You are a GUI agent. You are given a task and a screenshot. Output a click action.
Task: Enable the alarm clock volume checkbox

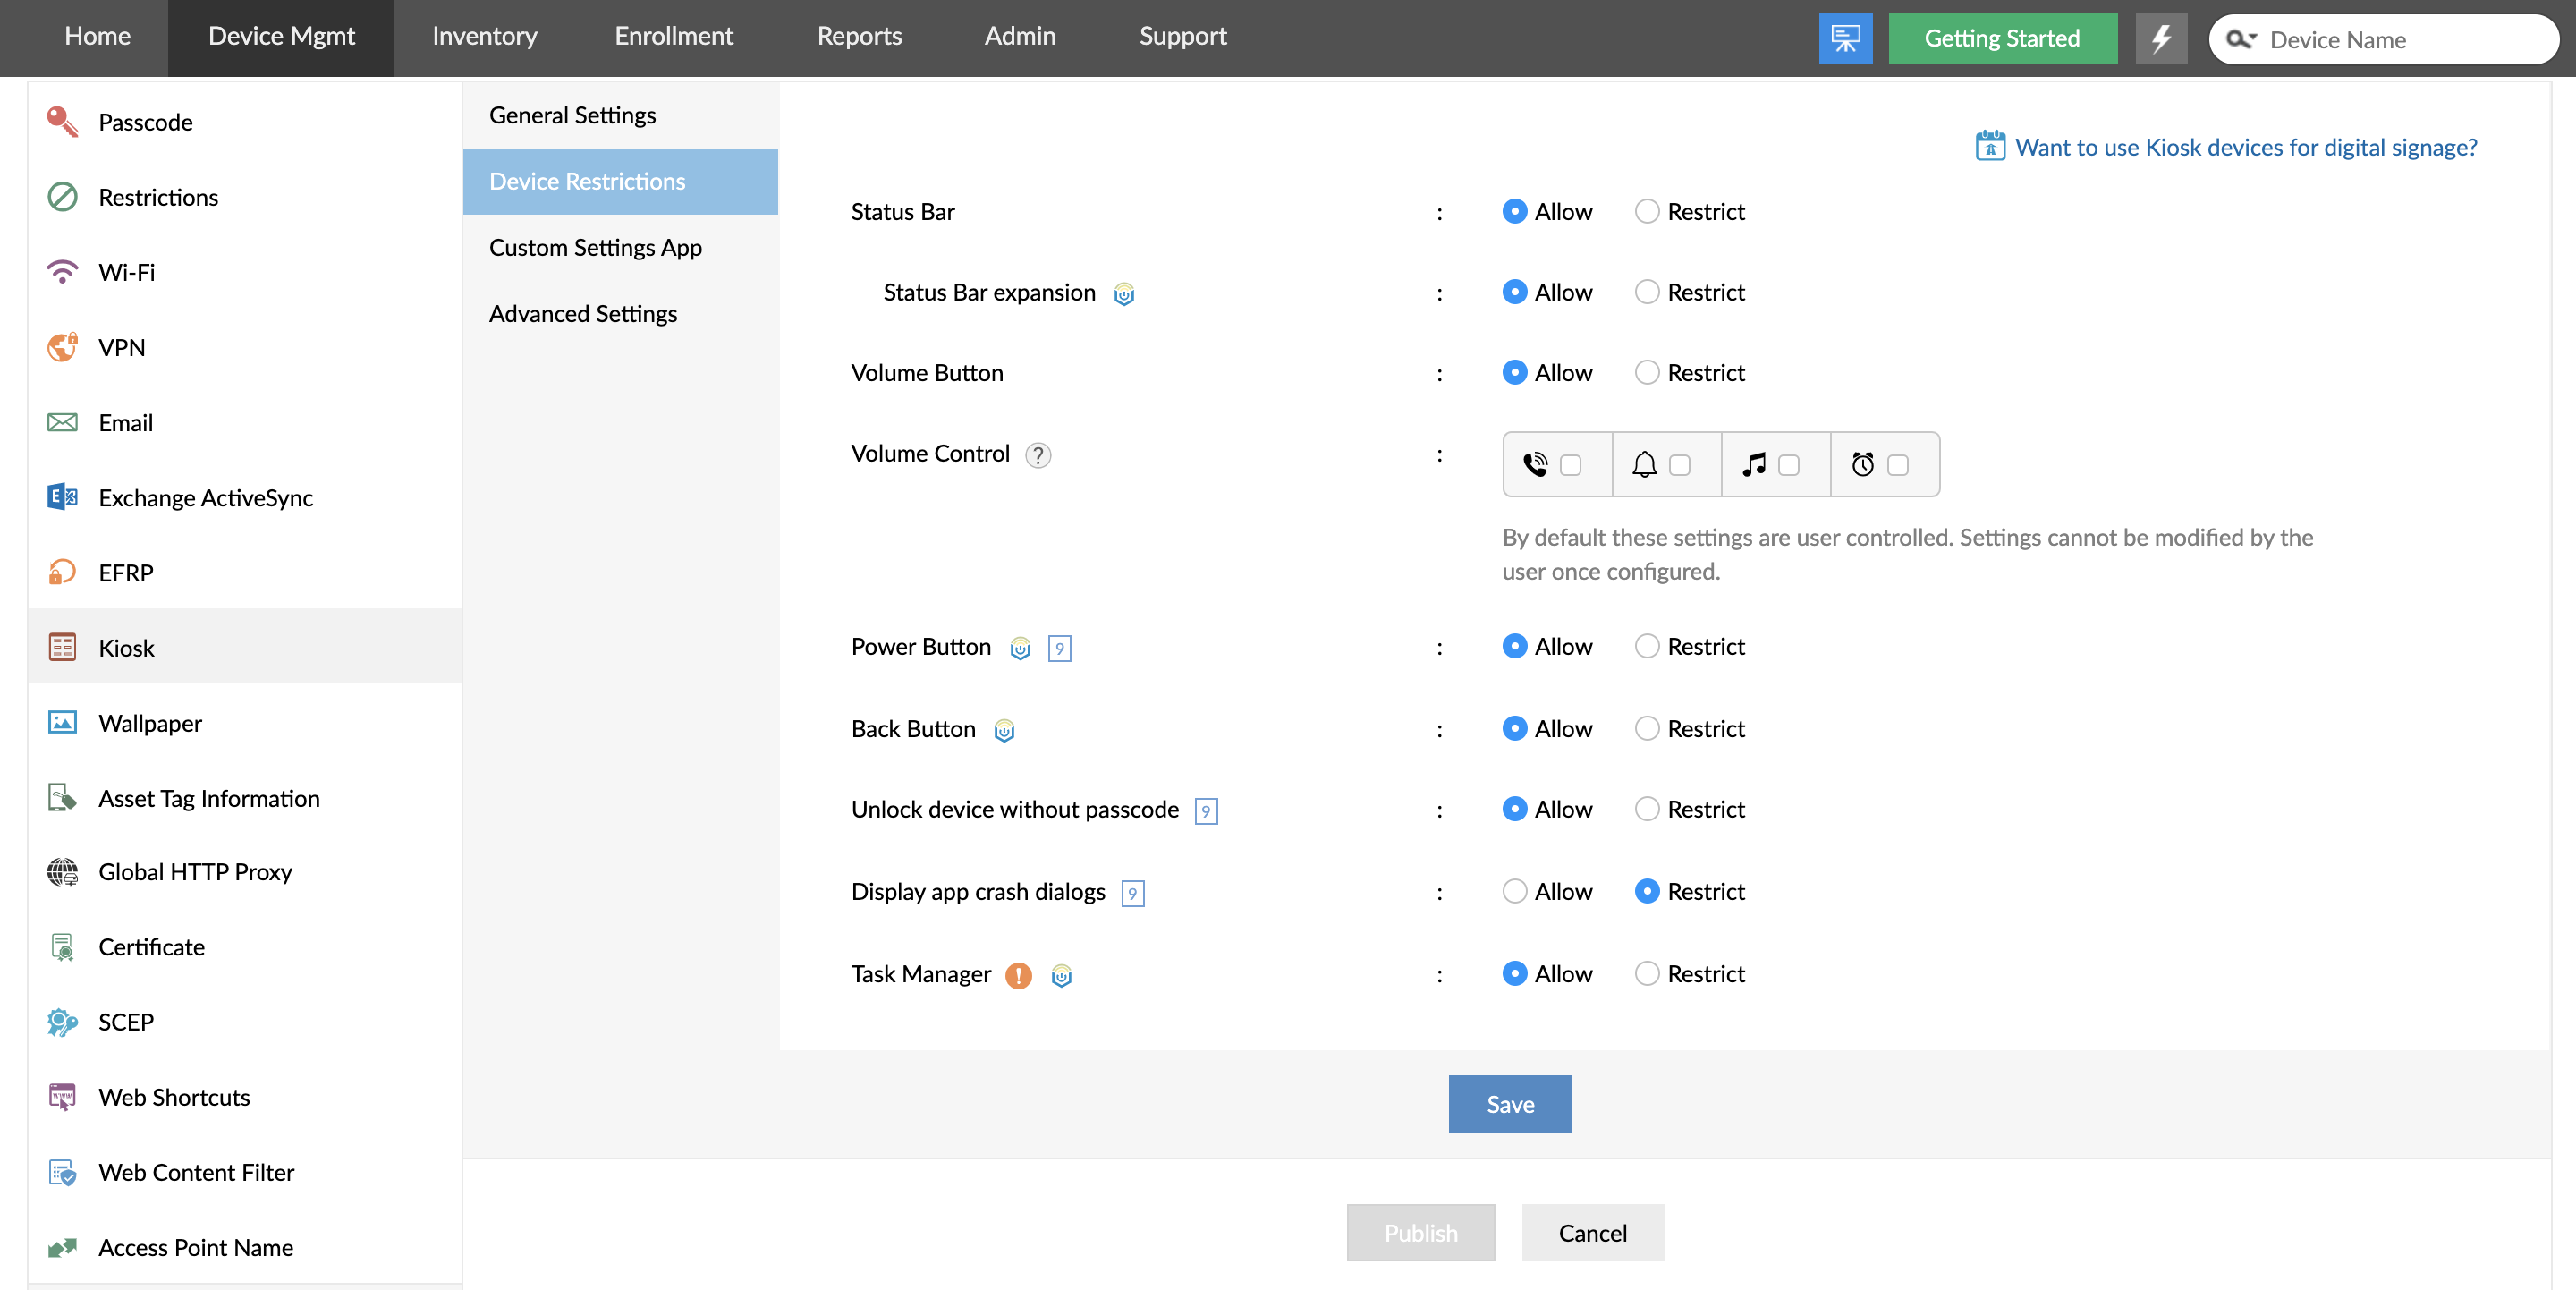(x=1897, y=465)
